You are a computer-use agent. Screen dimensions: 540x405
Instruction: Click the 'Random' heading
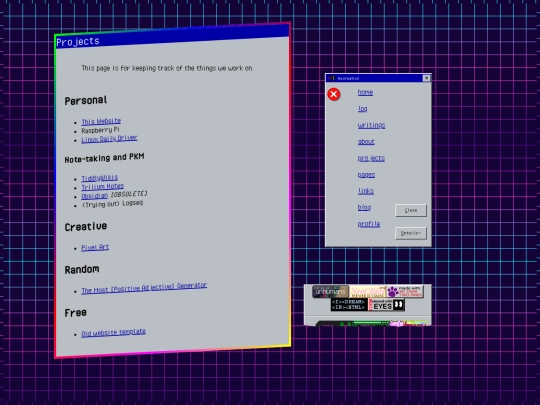tap(82, 269)
